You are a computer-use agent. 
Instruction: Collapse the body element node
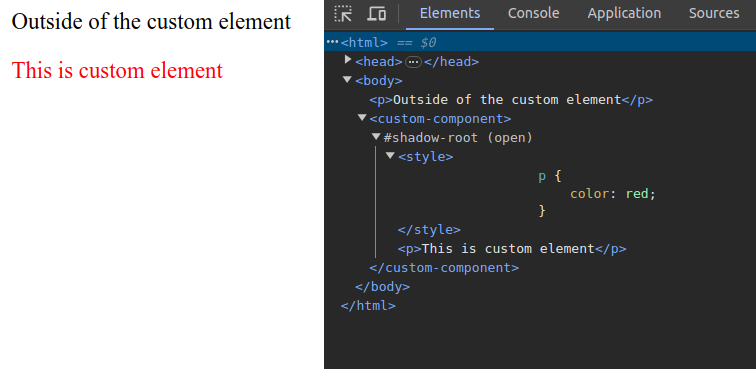coord(347,79)
